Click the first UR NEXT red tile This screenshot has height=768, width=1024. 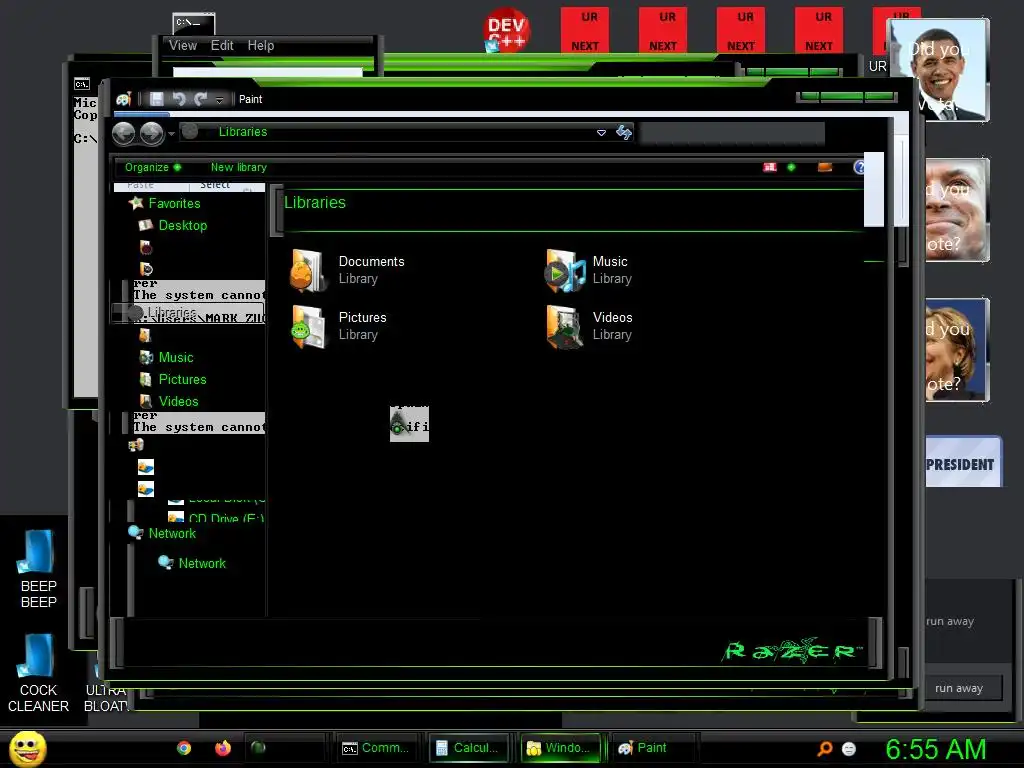tap(585, 30)
